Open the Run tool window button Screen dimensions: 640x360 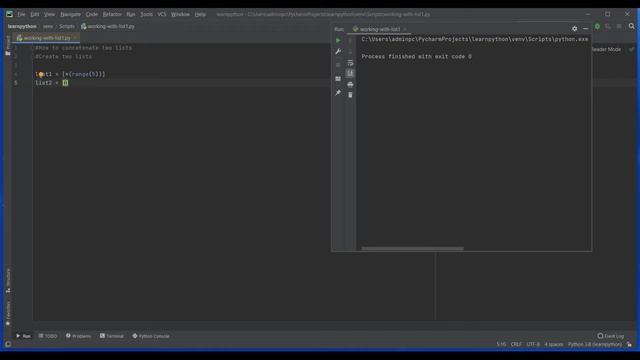[23, 336]
